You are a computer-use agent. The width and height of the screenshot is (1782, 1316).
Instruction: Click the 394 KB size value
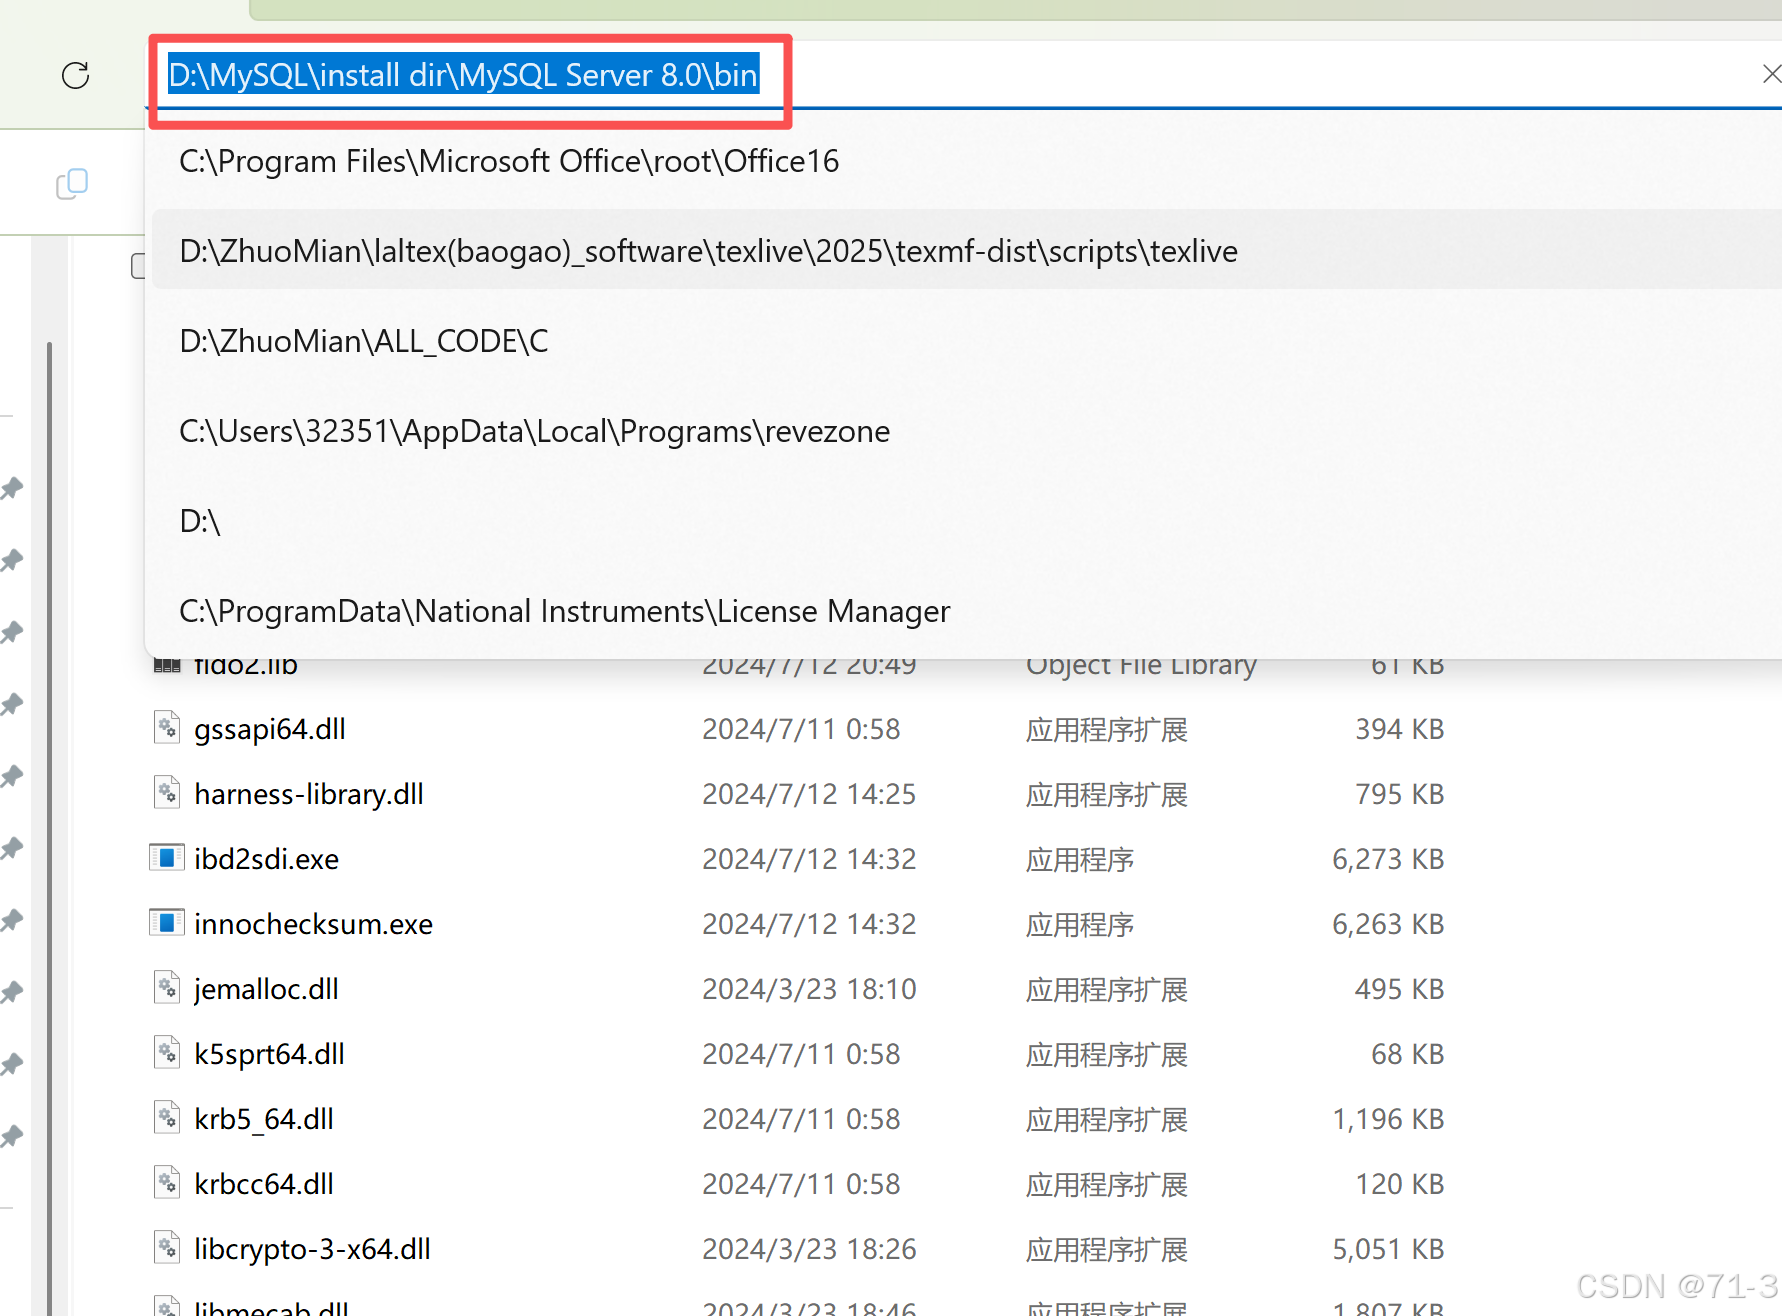[1399, 729]
